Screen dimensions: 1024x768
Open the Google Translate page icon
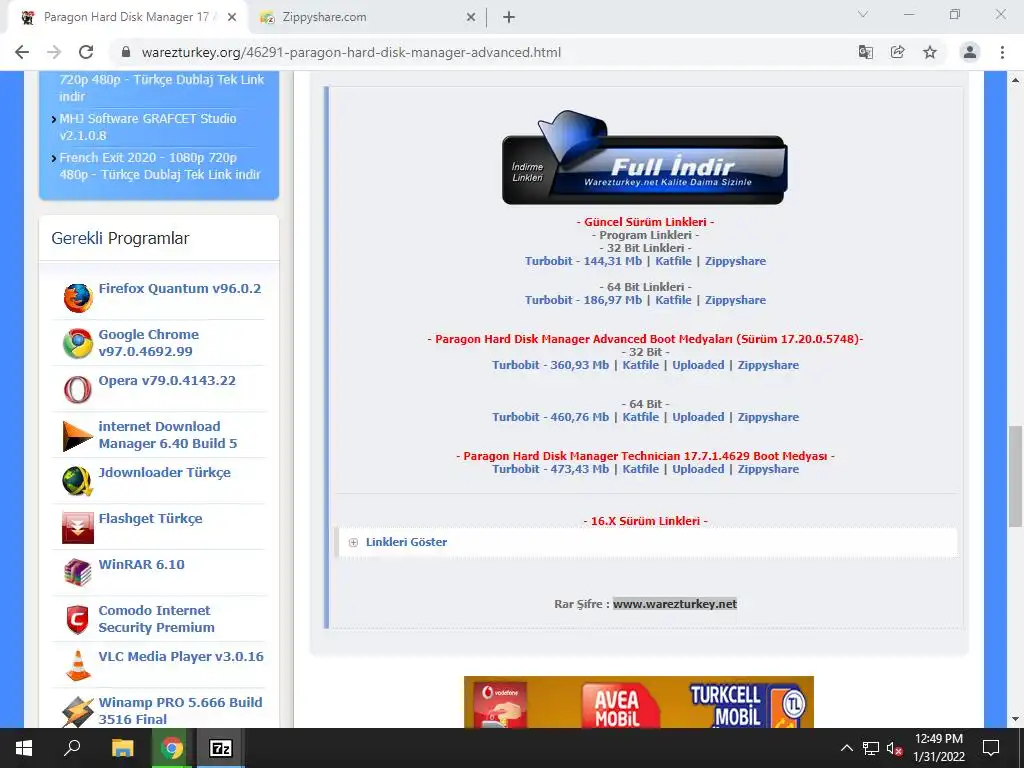tap(866, 52)
